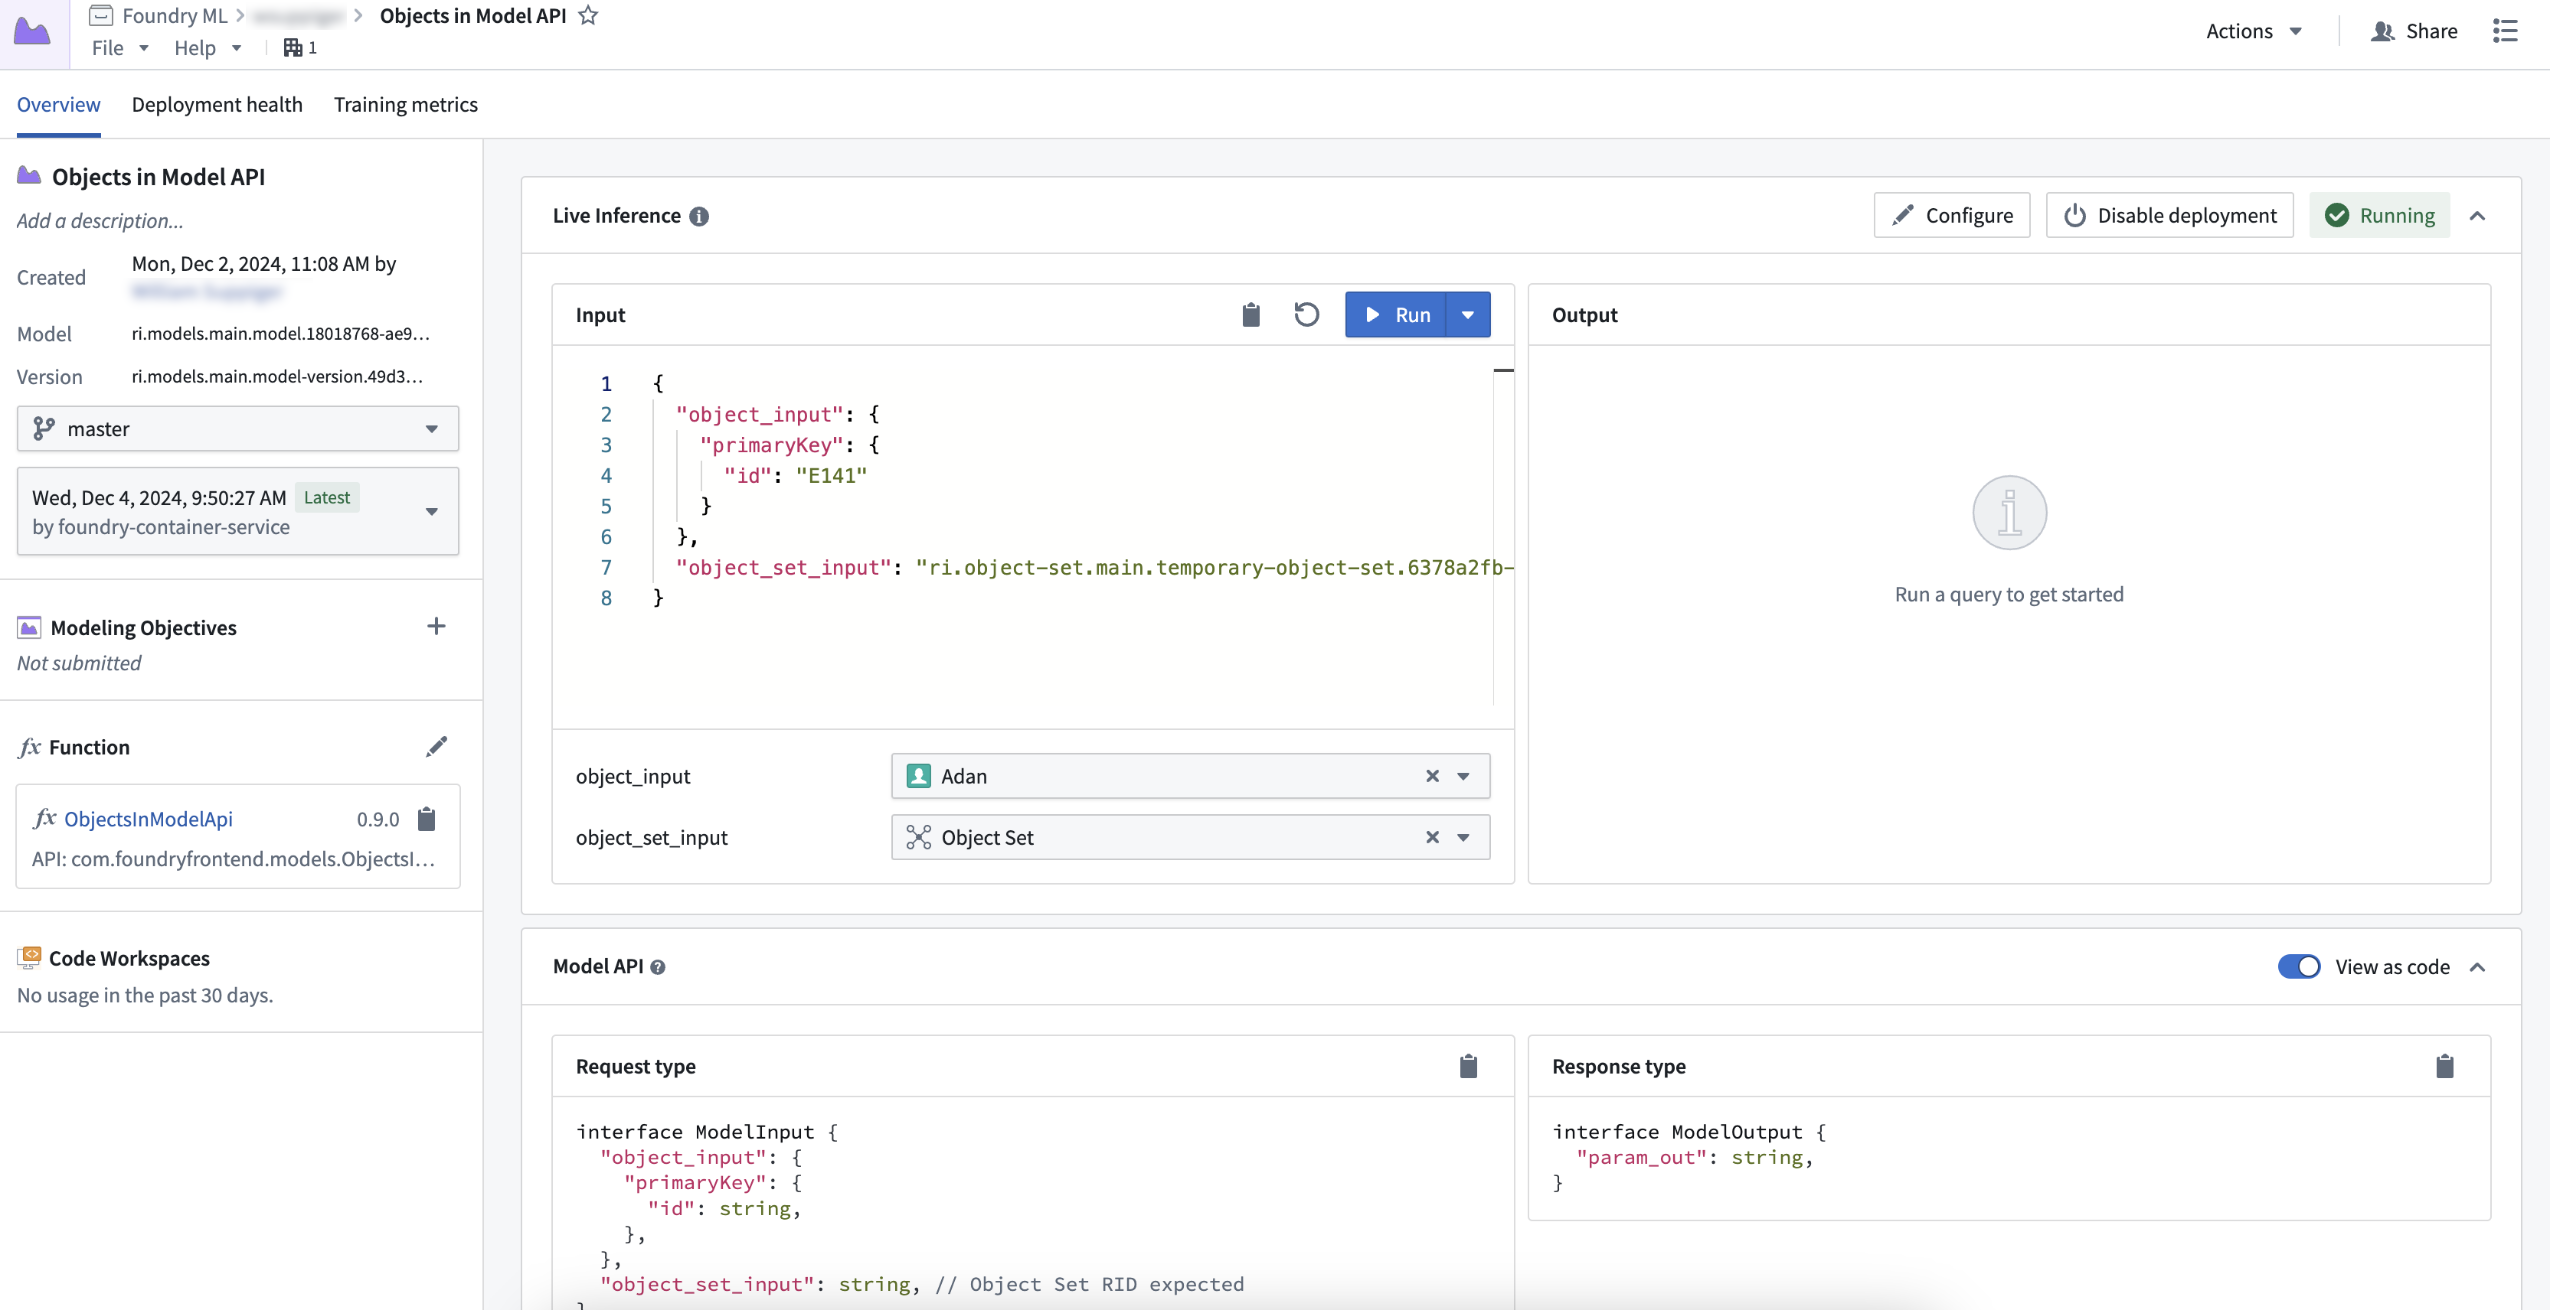Viewport: 2550px width, 1310px height.
Task: Click the Foundry ML purple home icon
Action: pyautogui.click(x=33, y=33)
